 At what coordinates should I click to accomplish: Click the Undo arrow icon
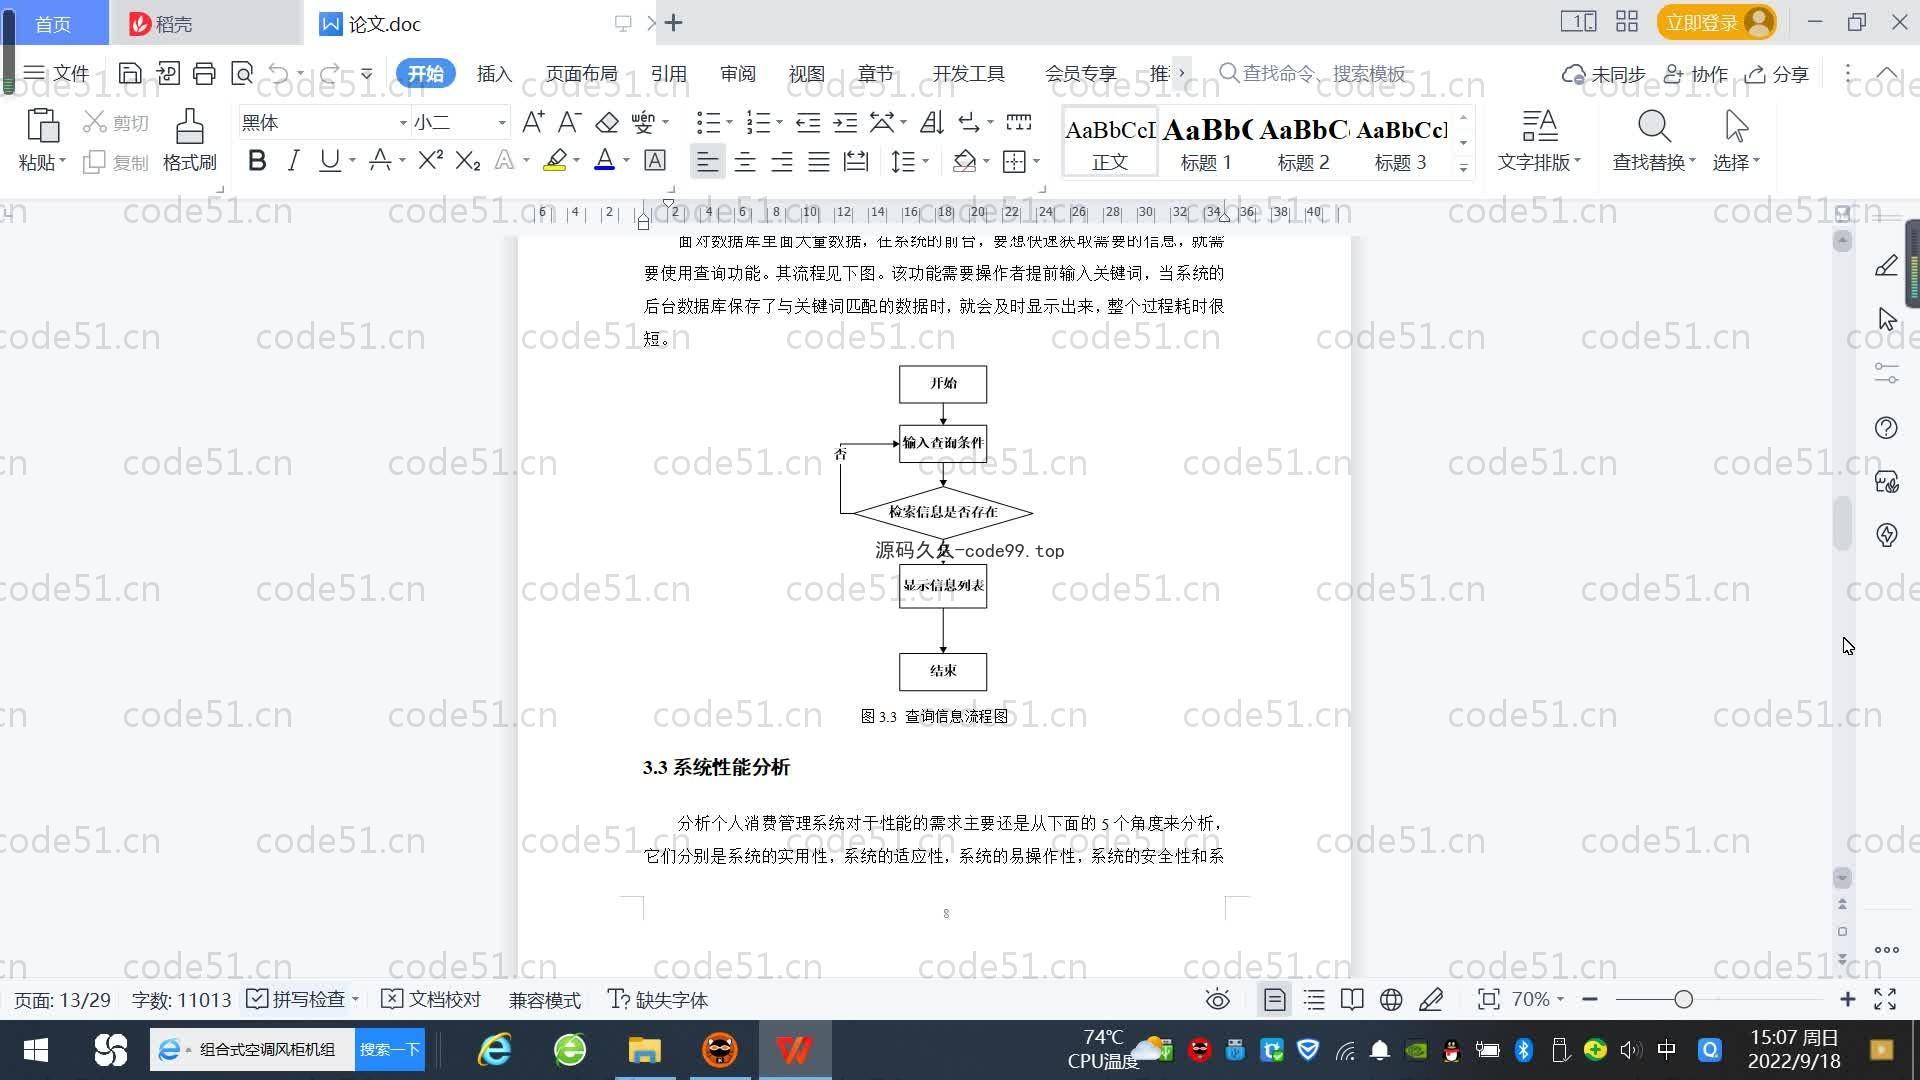pos(279,73)
